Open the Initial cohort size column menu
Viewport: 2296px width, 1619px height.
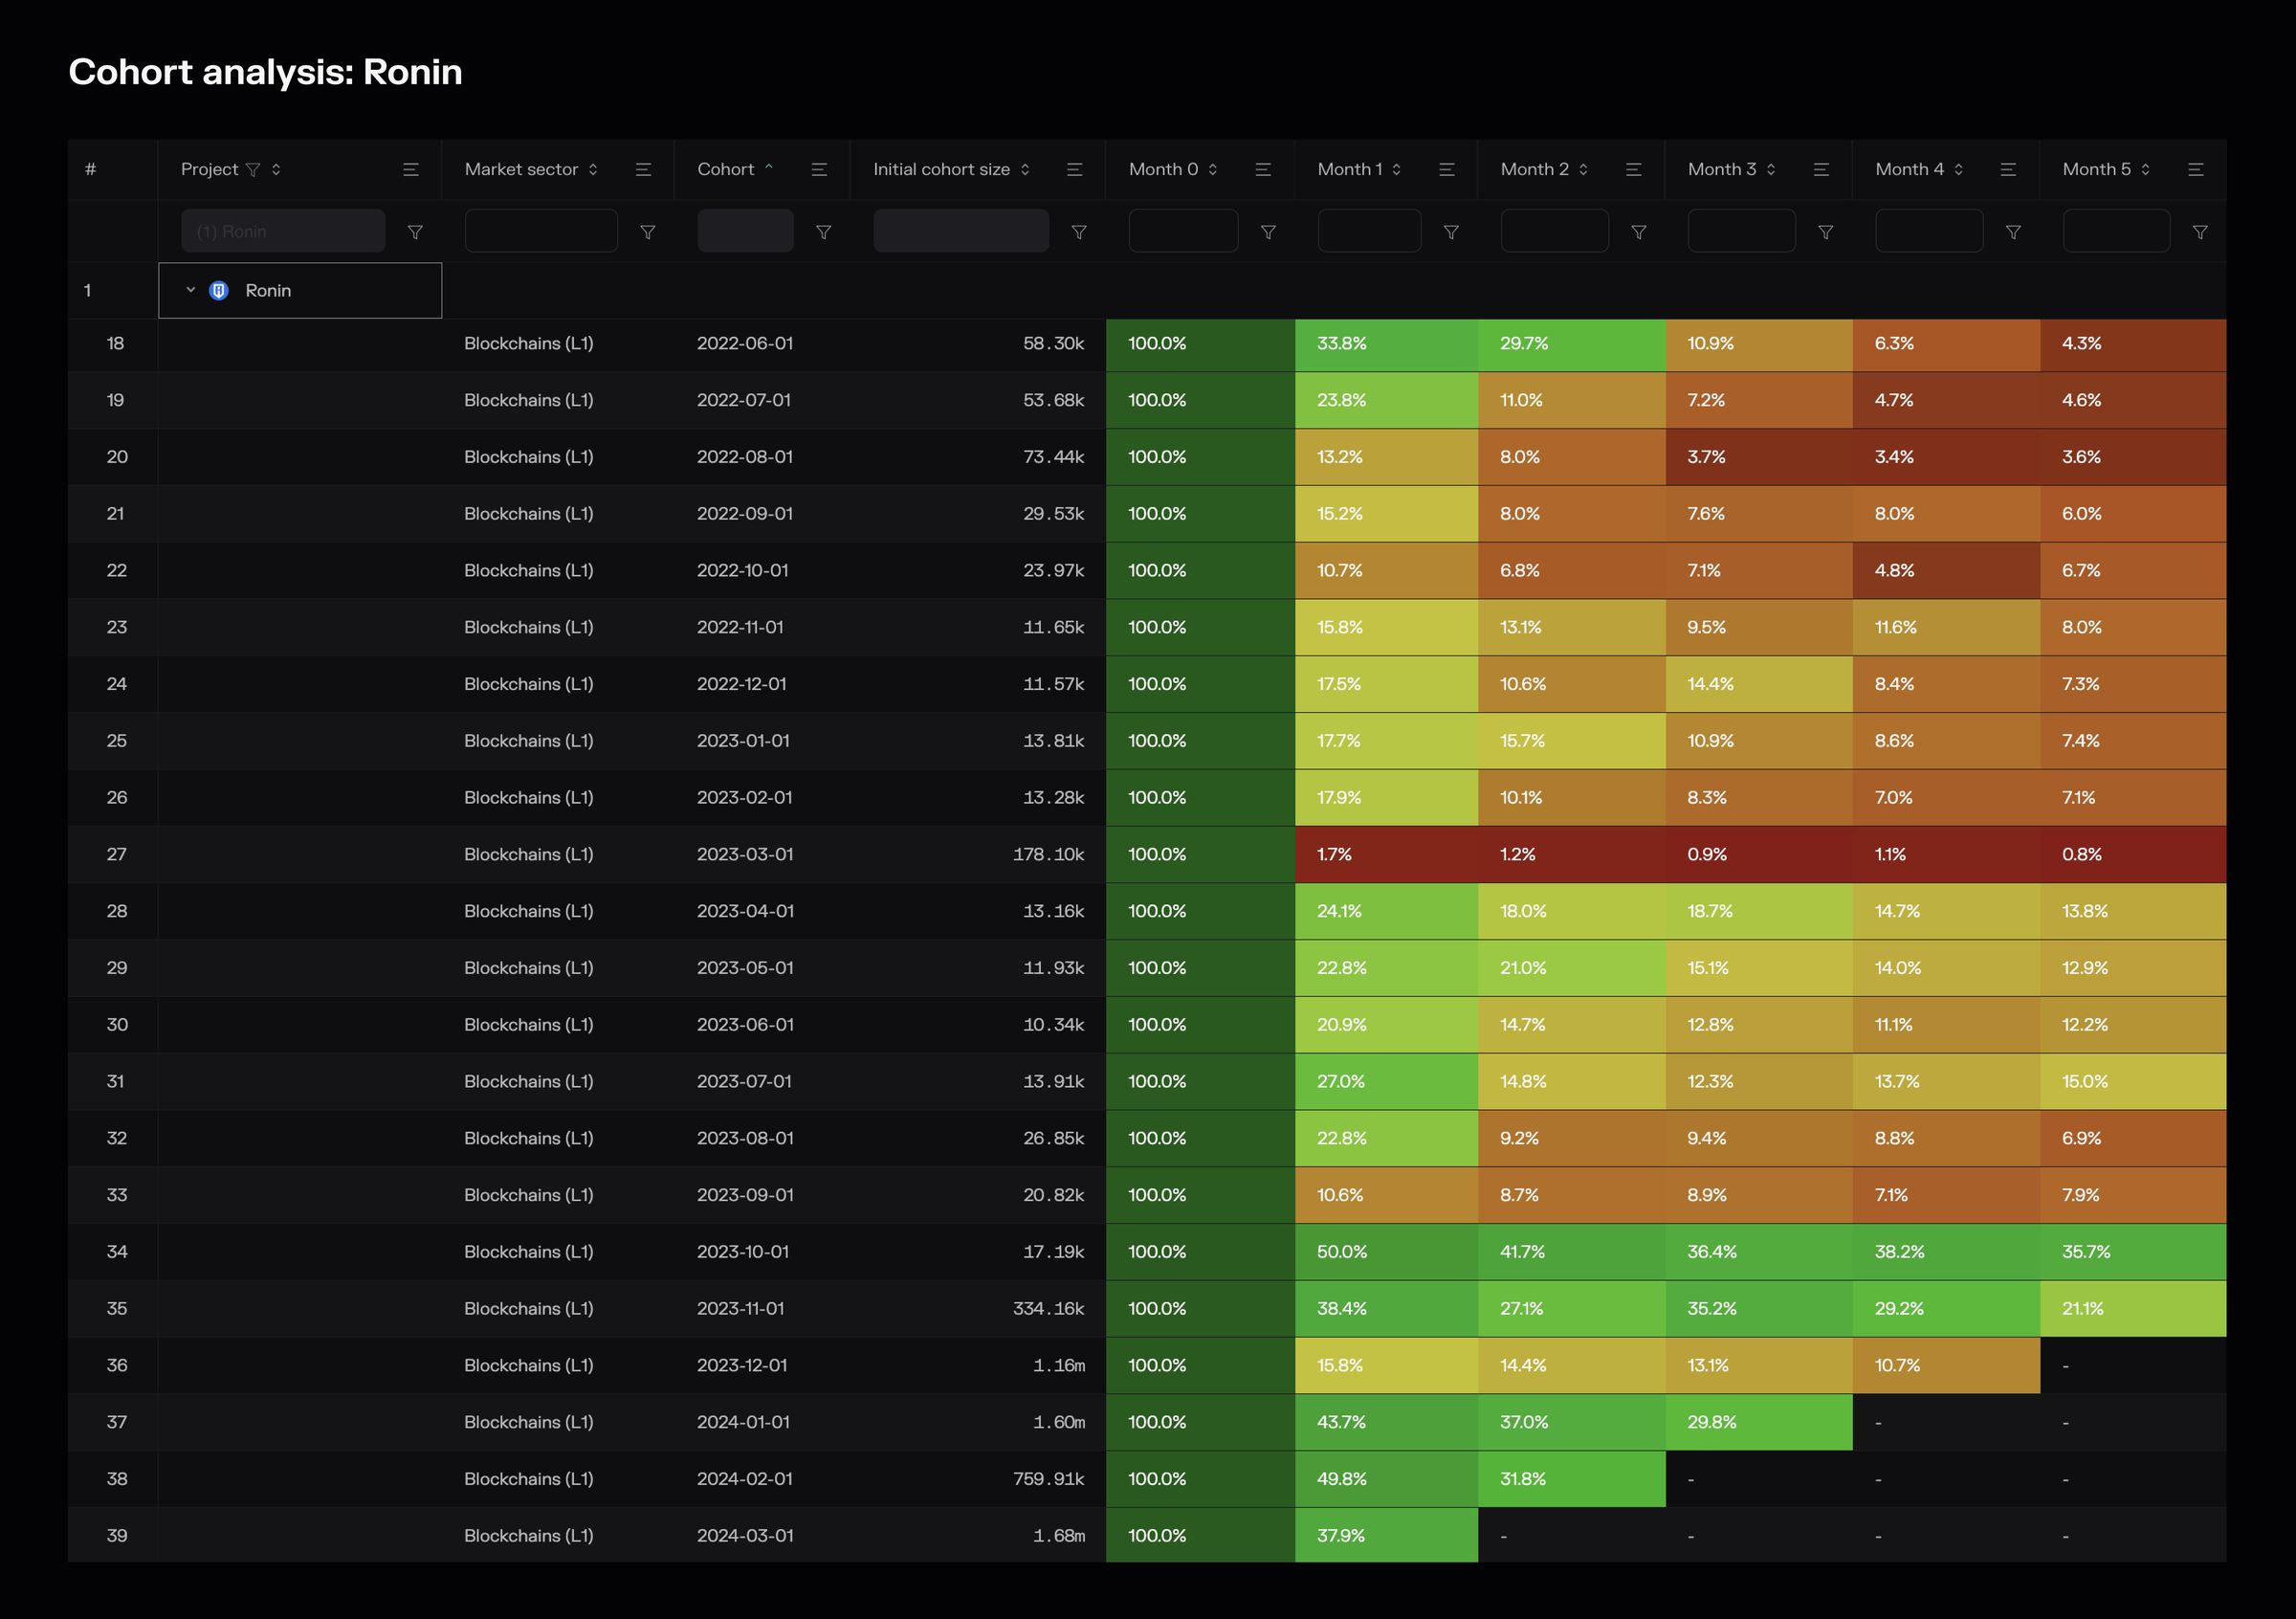[x=1075, y=170]
